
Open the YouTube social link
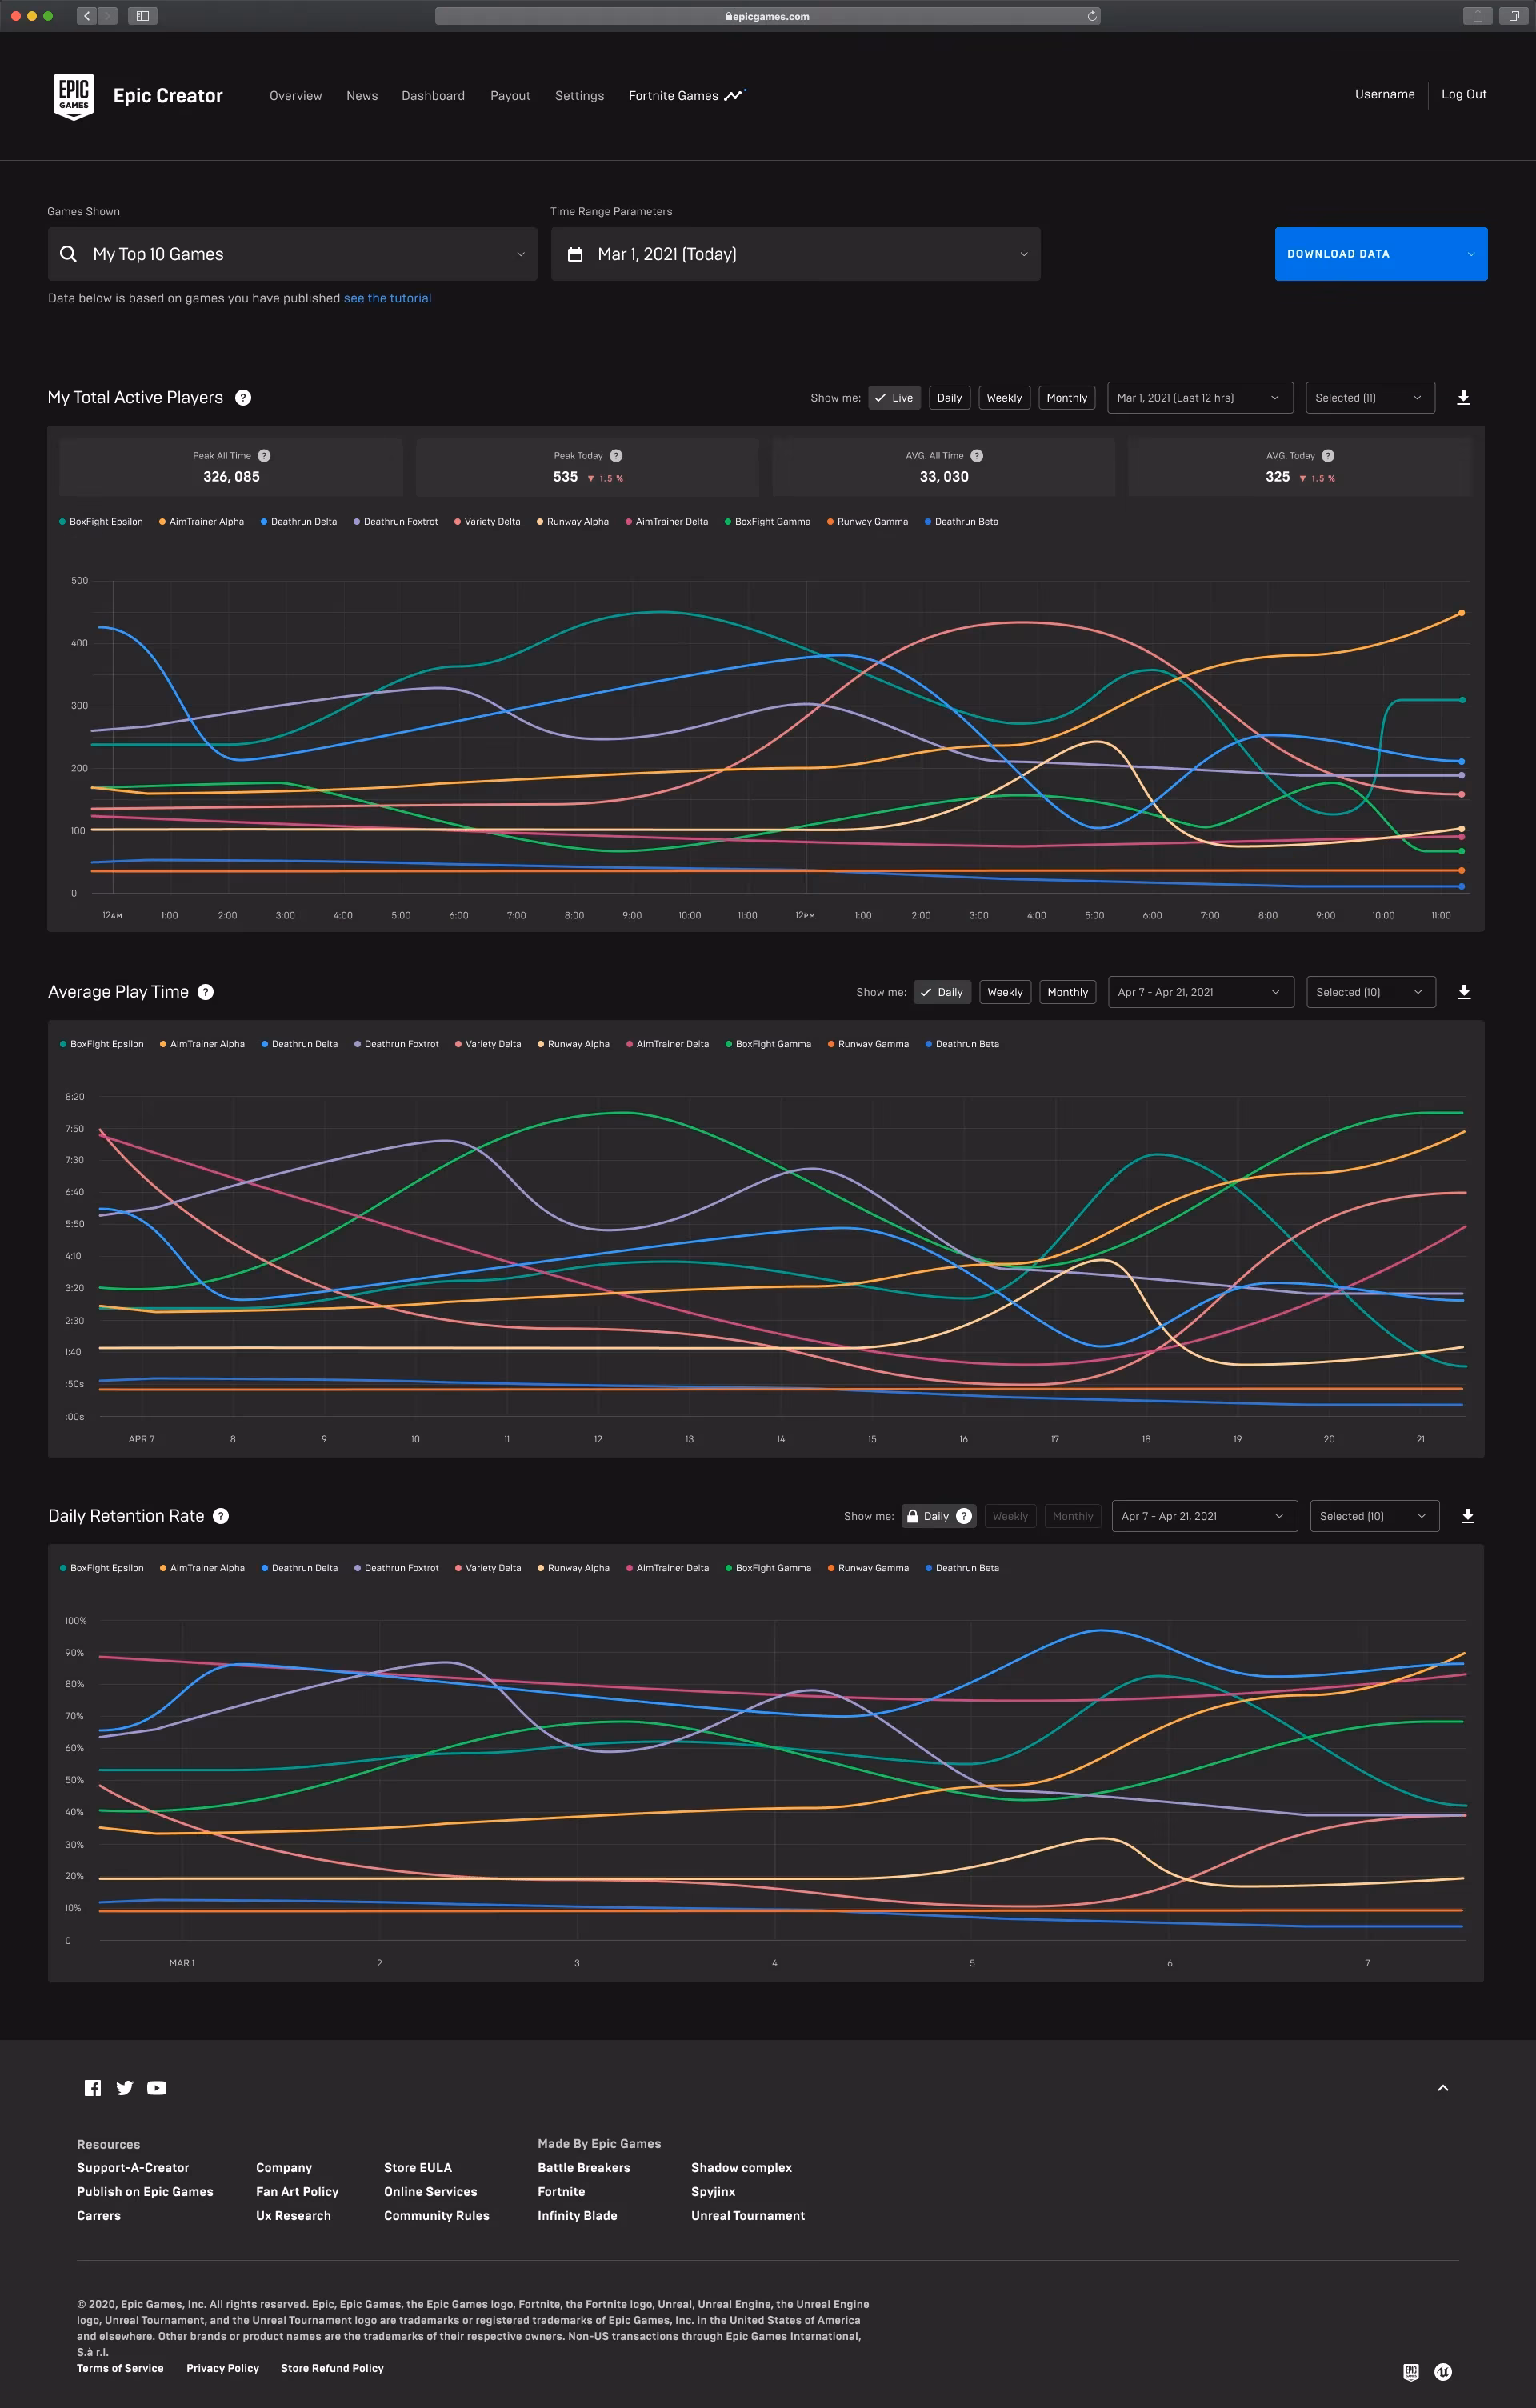tap(157, 2088)
